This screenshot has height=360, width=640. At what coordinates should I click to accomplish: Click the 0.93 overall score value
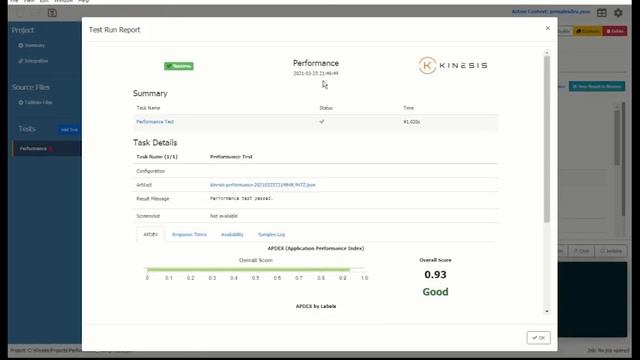(x=435, y=275)
